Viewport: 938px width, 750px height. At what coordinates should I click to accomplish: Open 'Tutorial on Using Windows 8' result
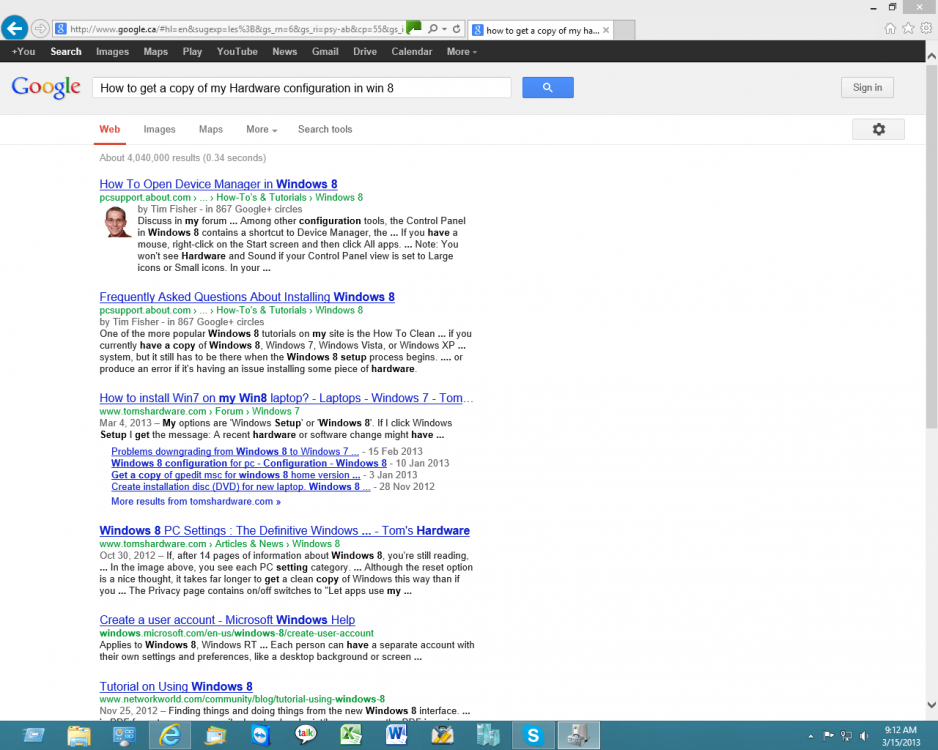176,687
